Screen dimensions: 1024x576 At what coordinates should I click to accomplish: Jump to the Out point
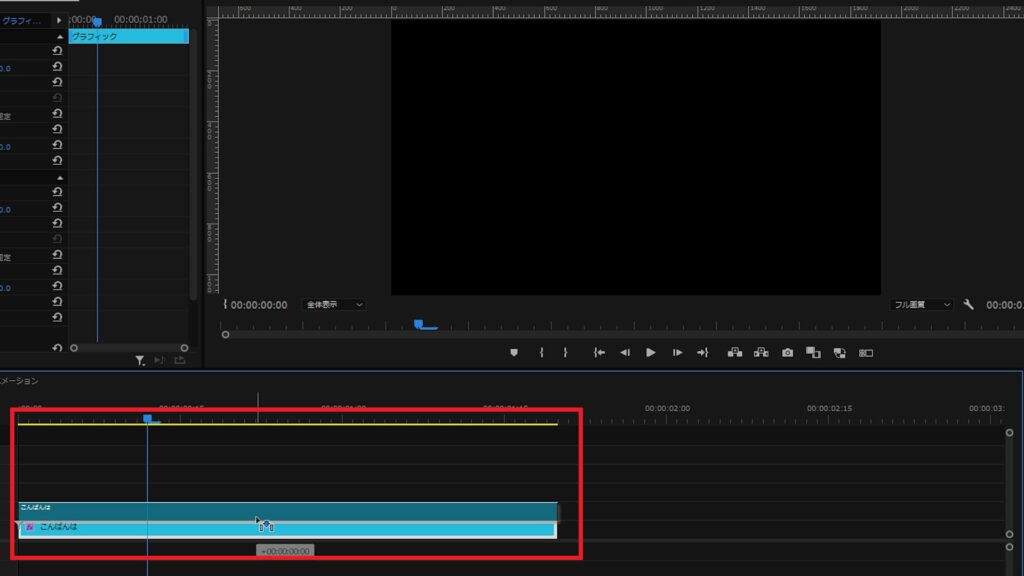[703, 353]
